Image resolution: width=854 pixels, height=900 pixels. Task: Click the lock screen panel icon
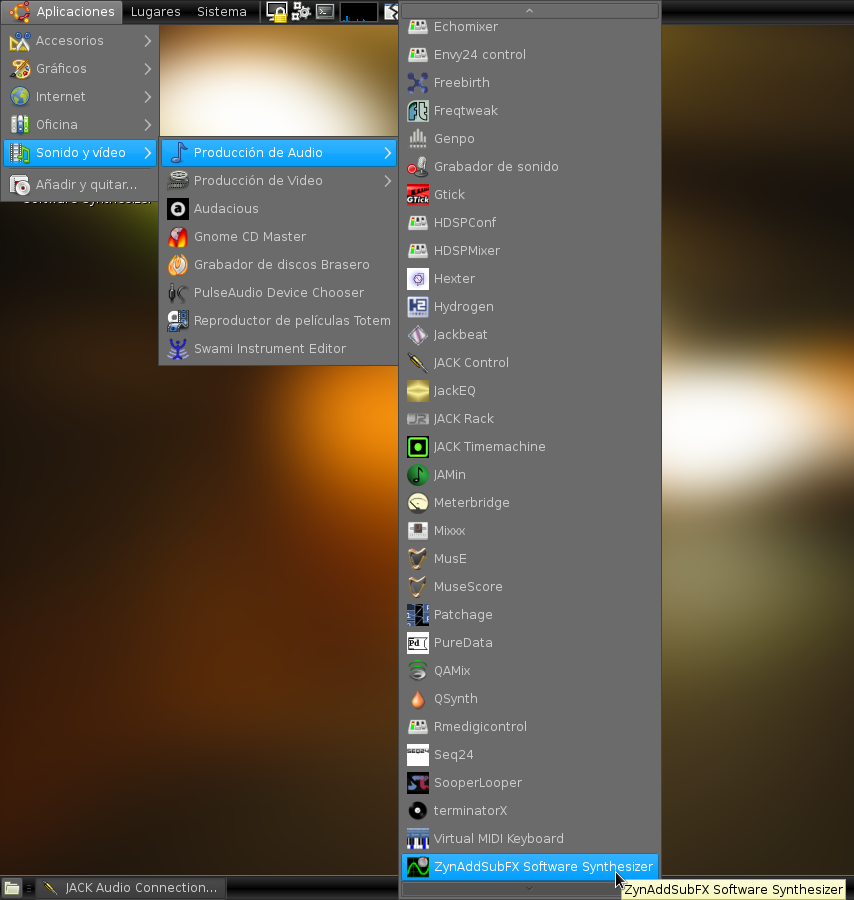tap(277, 11)
